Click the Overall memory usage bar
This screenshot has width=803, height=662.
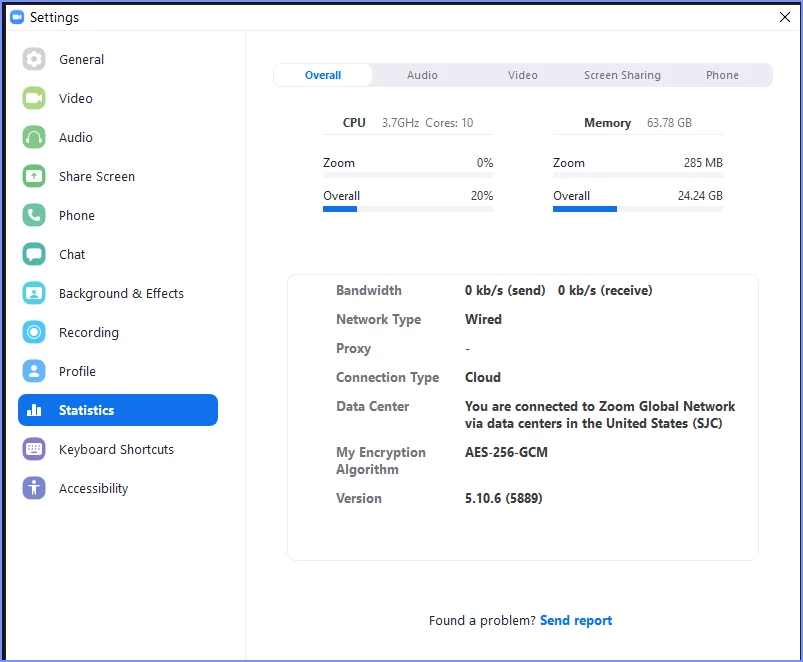(638, 209)
